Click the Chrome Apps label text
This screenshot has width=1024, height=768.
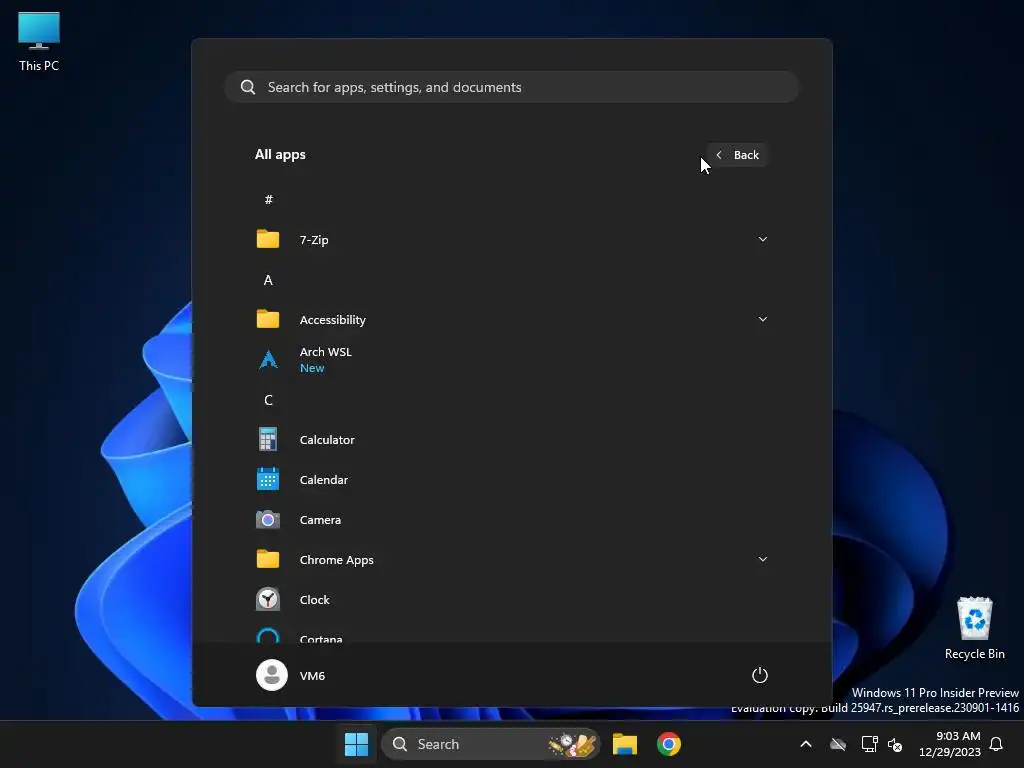(x=337, y=560)
